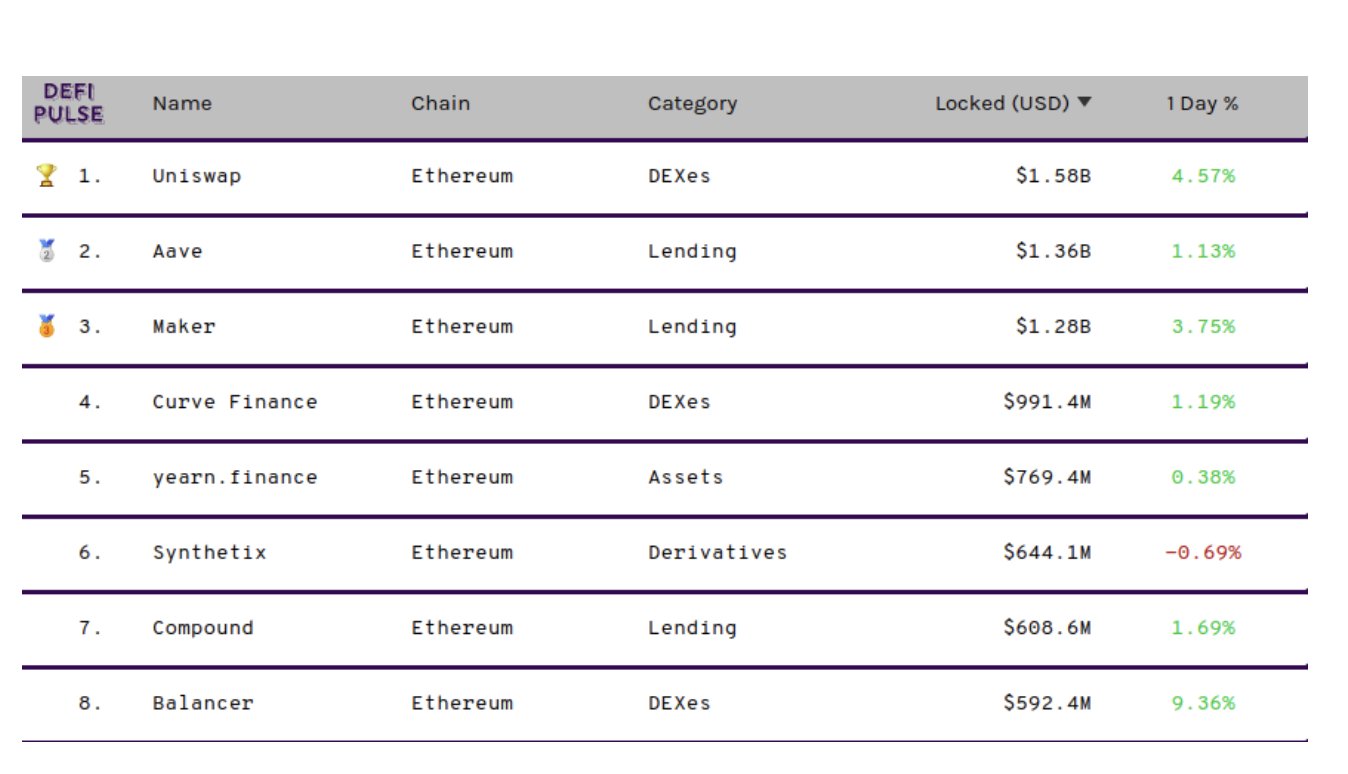The width and height of the screenshot is (1348, 774).
Task: Click Uniswap's $1.58B locked value
Action: point(1053,176)
